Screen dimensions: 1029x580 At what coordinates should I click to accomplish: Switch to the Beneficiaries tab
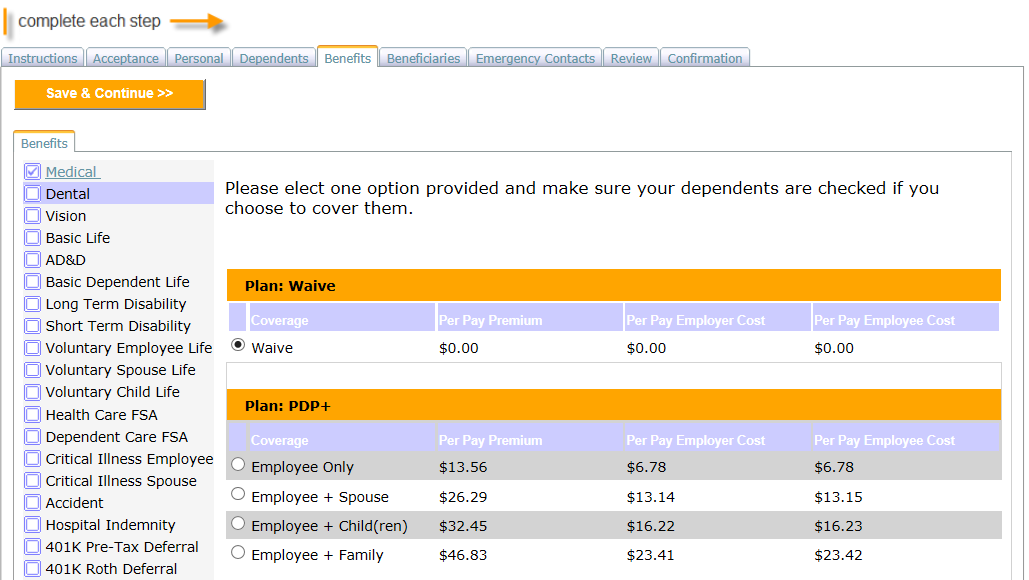click(x=423, y=58)
